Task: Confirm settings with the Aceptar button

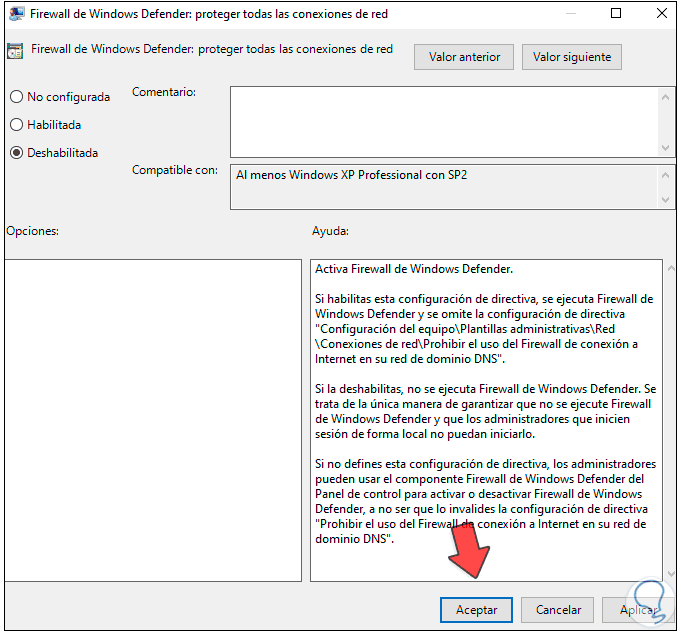Action: click(476, 610)
